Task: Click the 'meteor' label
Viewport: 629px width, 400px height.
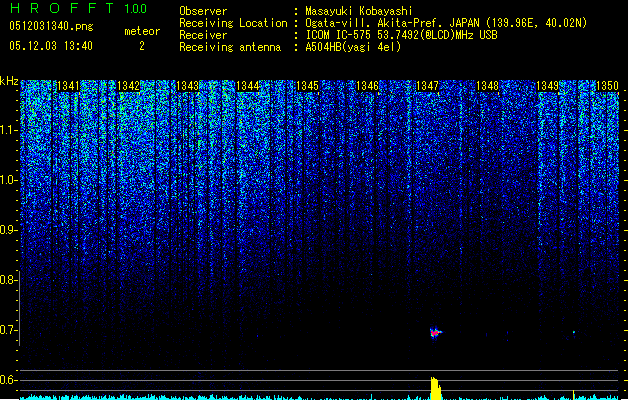Action: pos(142,31)
